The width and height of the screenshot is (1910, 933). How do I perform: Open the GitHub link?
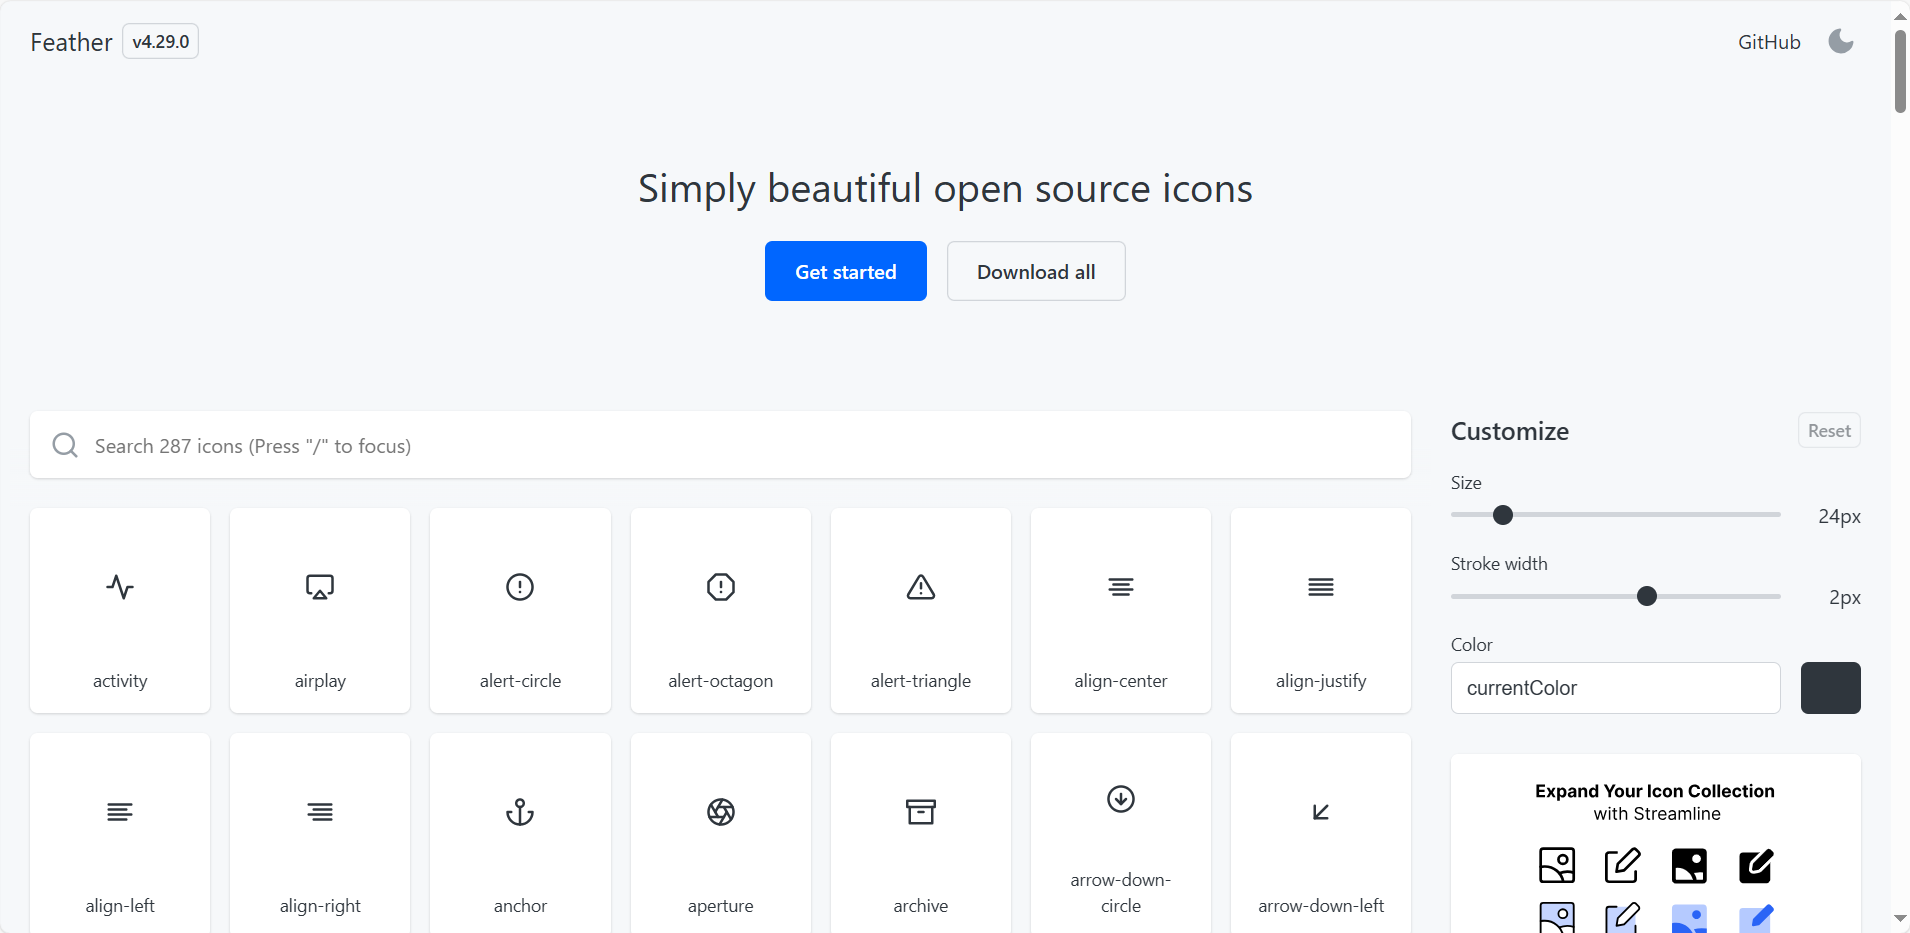coord(1768,41)
